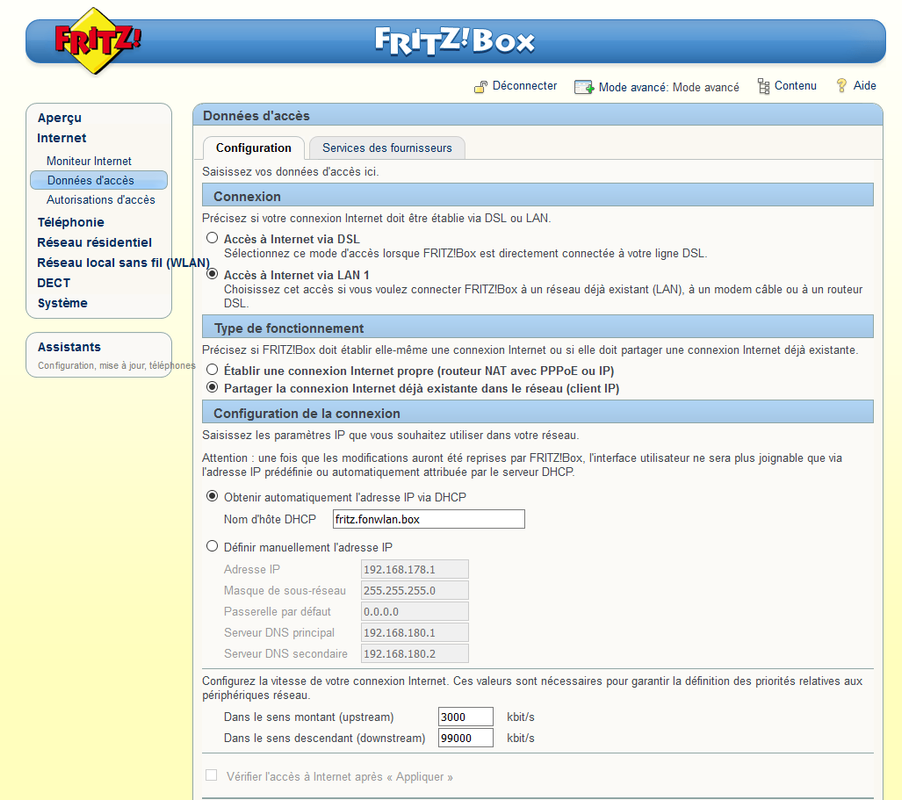Click the Nom d'hôte DHCP field
902x800 pixels.
click(x=429, y=519)
